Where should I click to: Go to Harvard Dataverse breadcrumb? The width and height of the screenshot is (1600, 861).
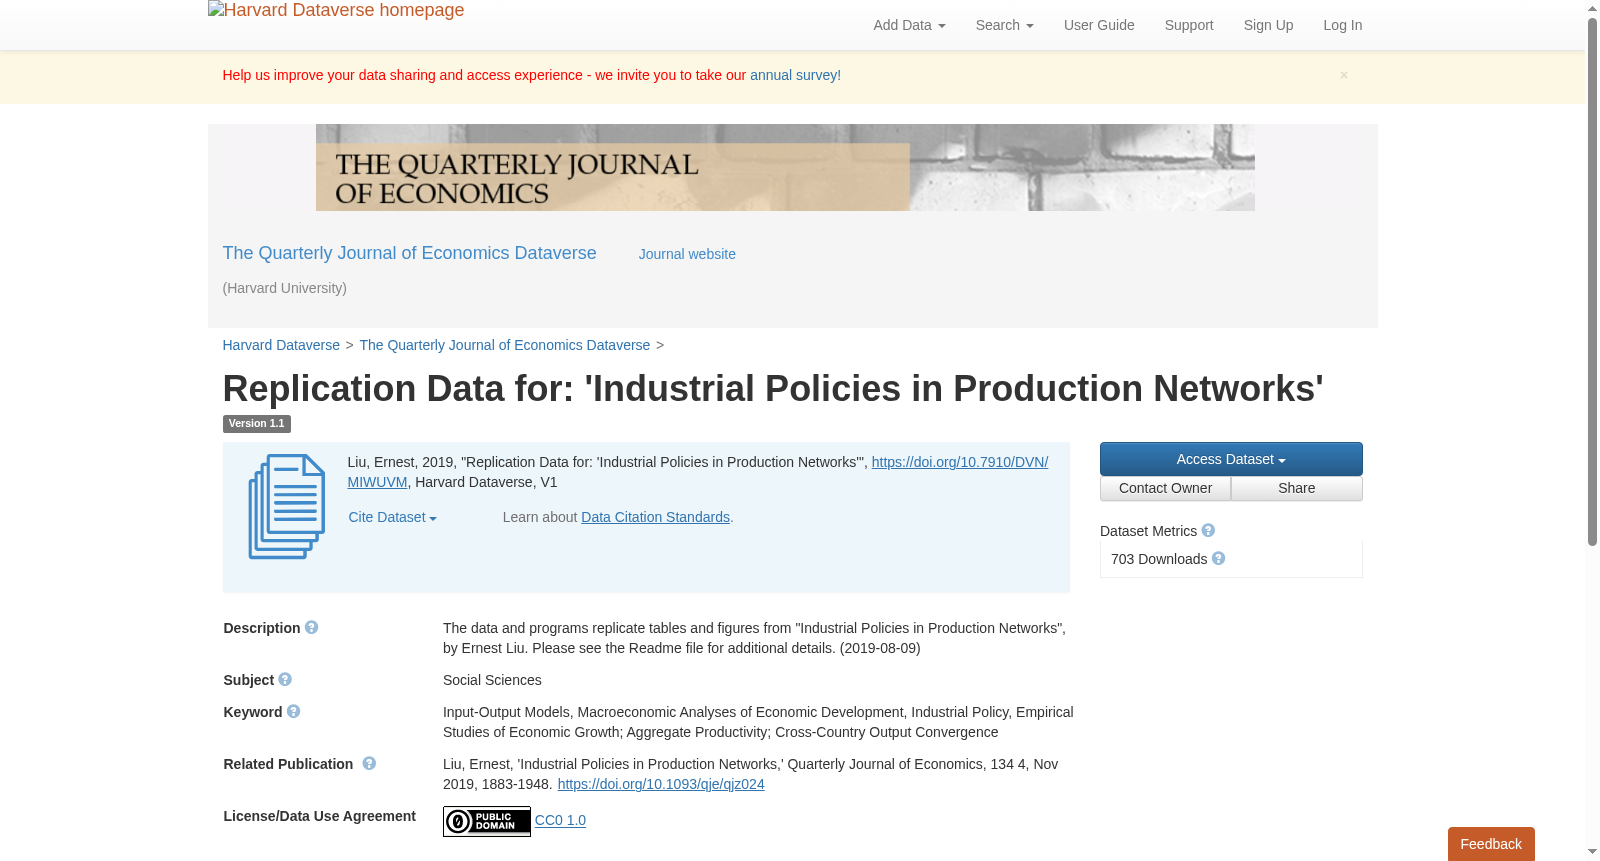[x=281, y=345]
